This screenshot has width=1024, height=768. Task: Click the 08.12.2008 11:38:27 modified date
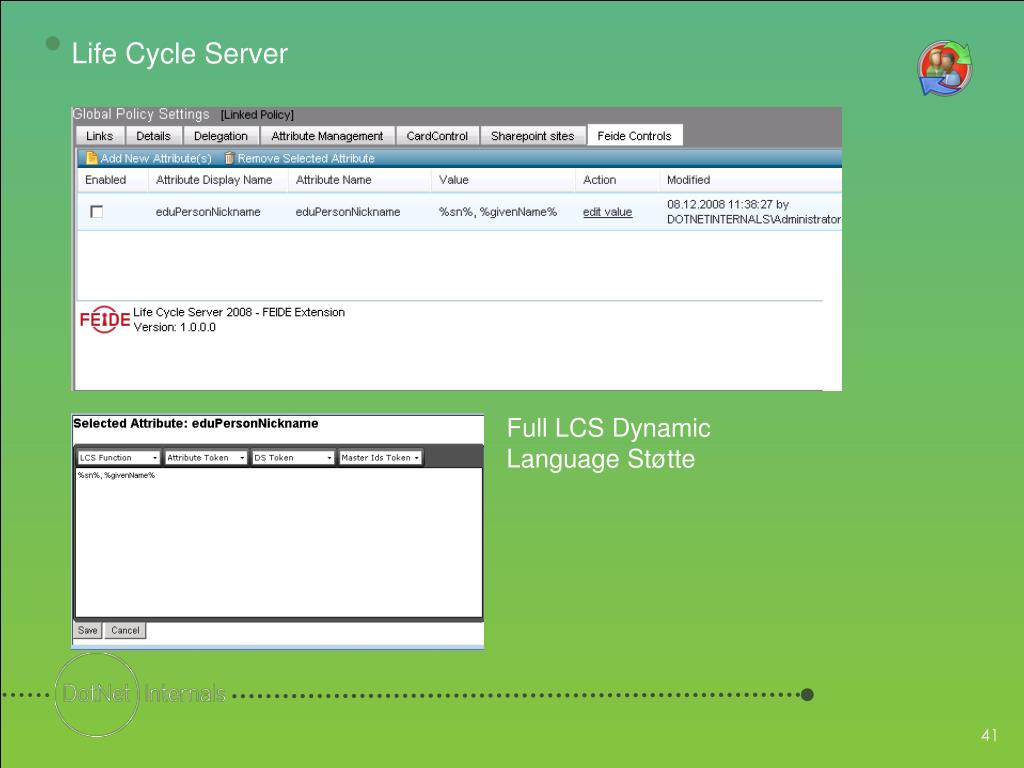719,204
